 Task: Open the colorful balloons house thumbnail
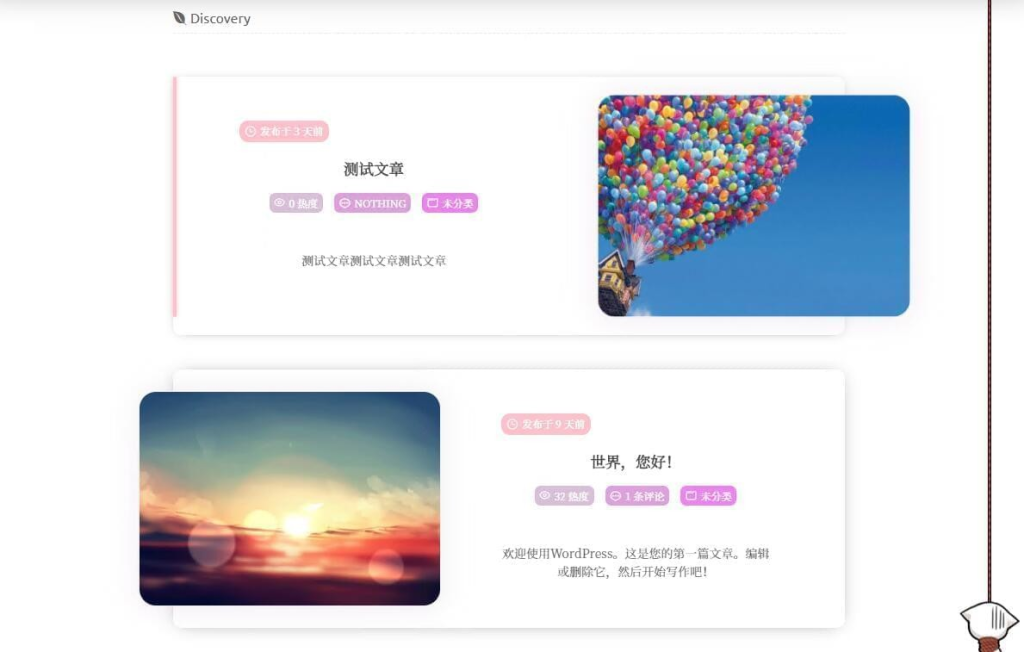coord(753,206)
